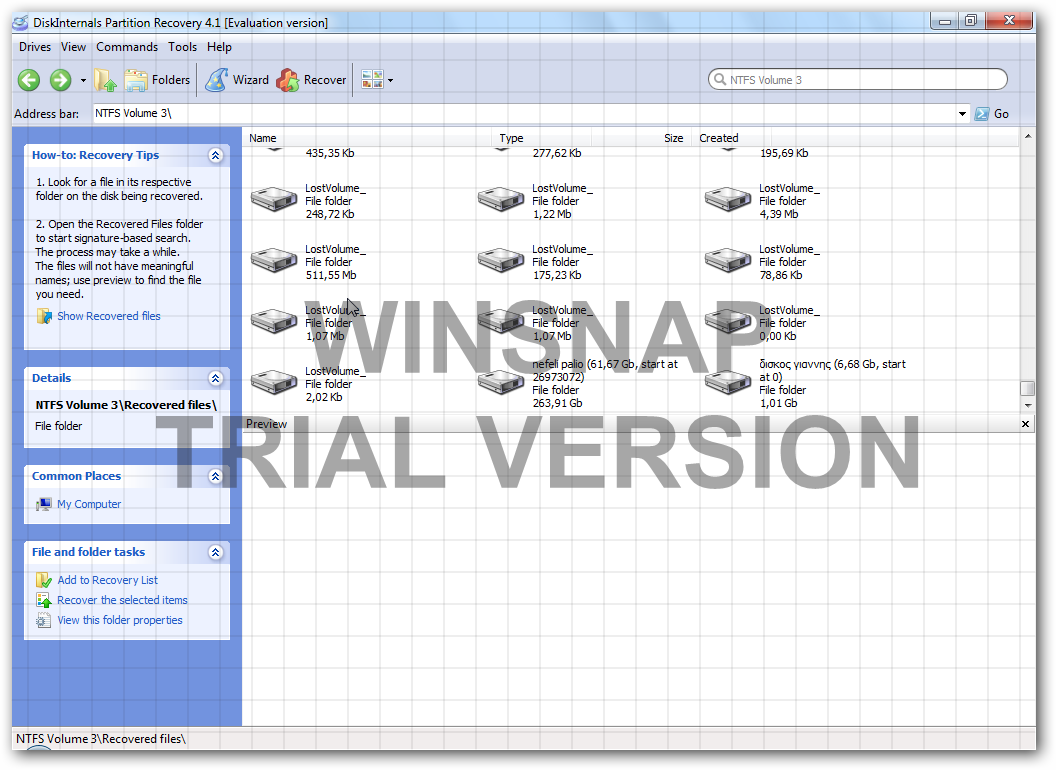
Task: Select the nefeli palio volume drive icon
Action: click(x=501, y=382)
